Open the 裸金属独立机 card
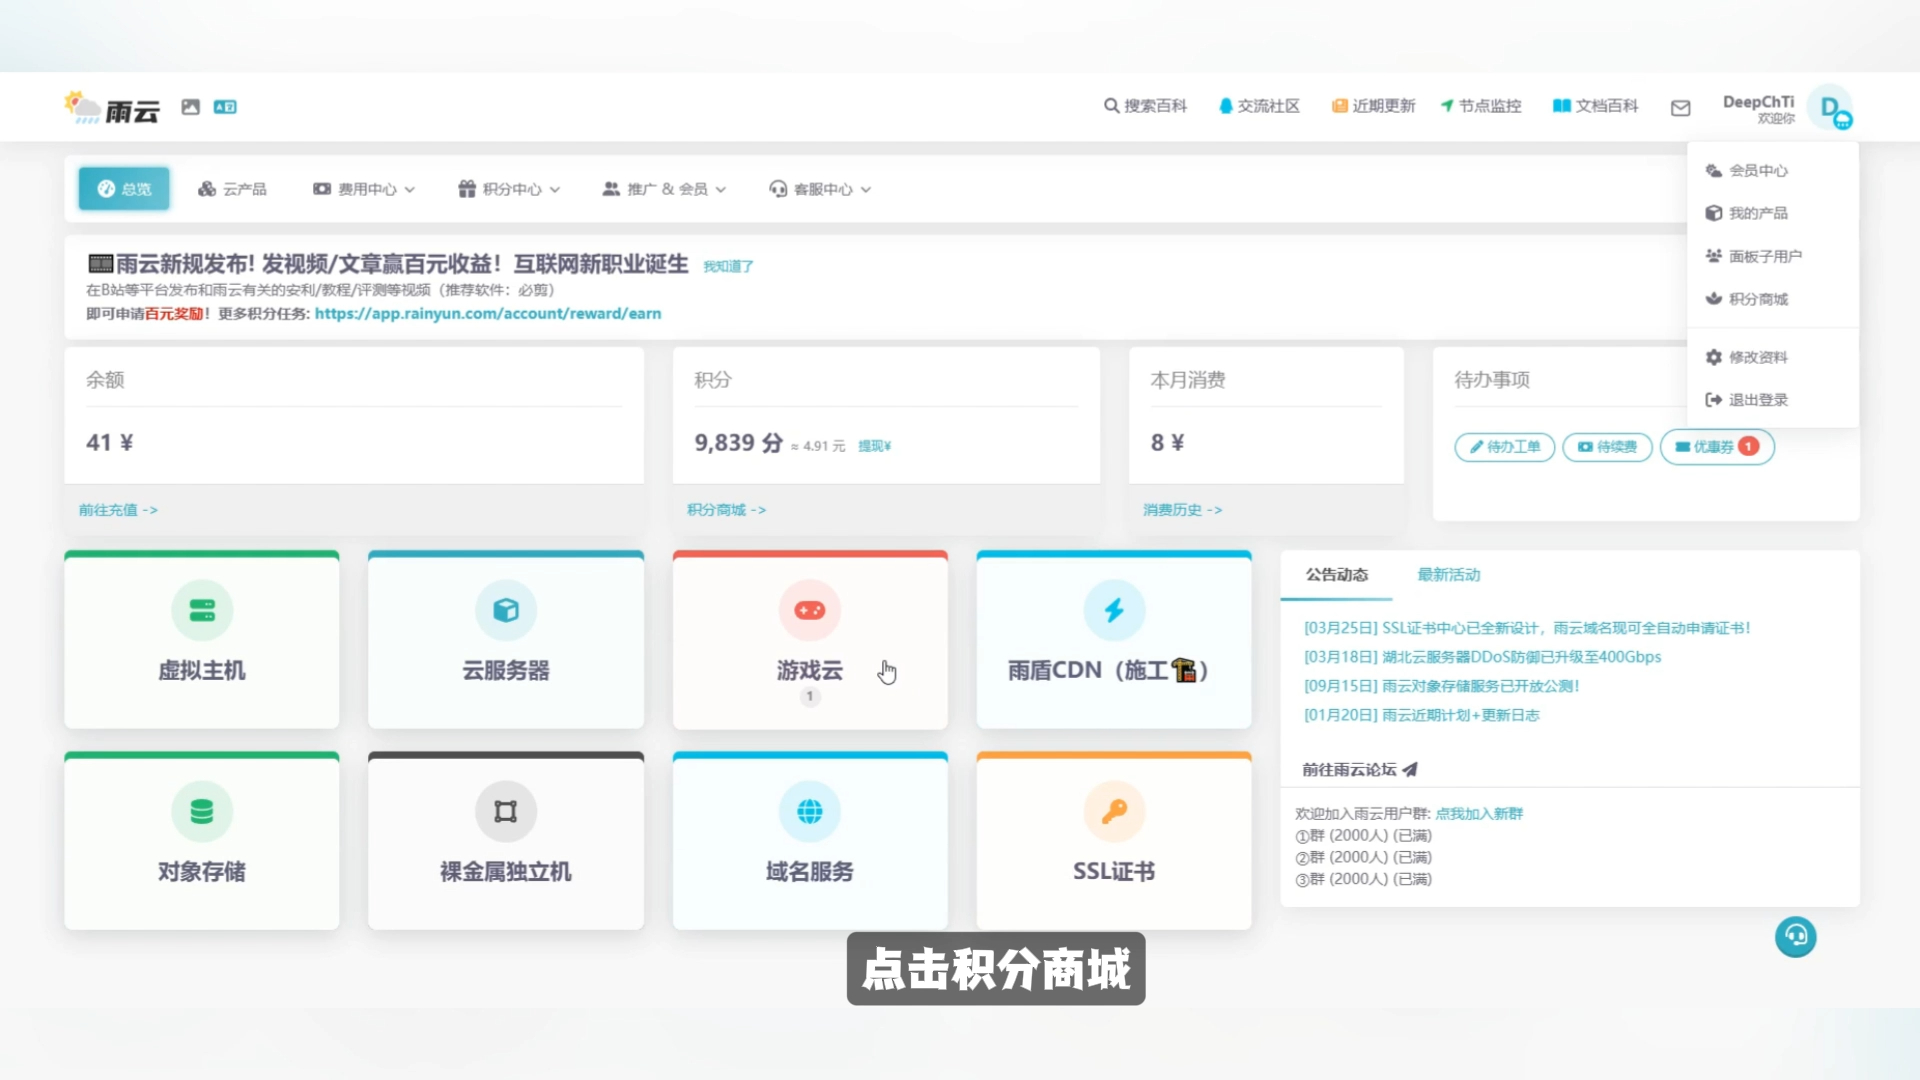1920x1080 pixels. (x=506, y=841)
